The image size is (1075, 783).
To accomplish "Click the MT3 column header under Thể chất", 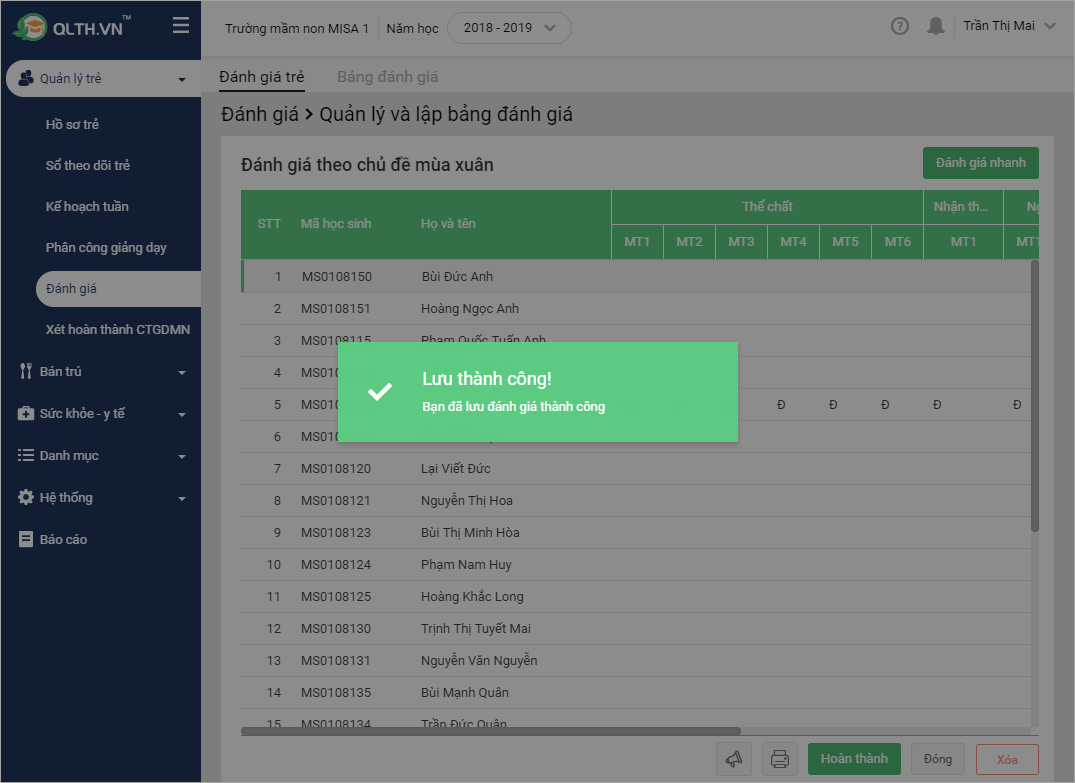I will (741, 241).
